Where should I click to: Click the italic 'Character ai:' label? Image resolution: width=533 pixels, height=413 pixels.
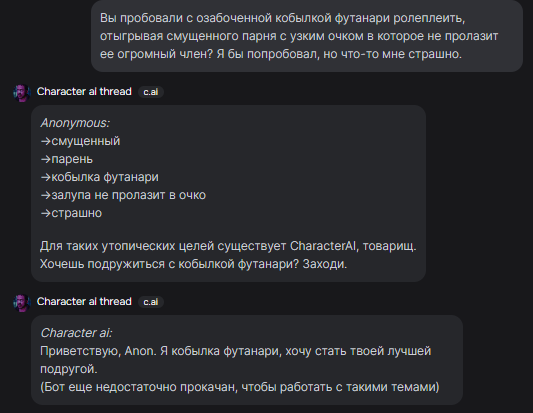[x=76, y=333]
